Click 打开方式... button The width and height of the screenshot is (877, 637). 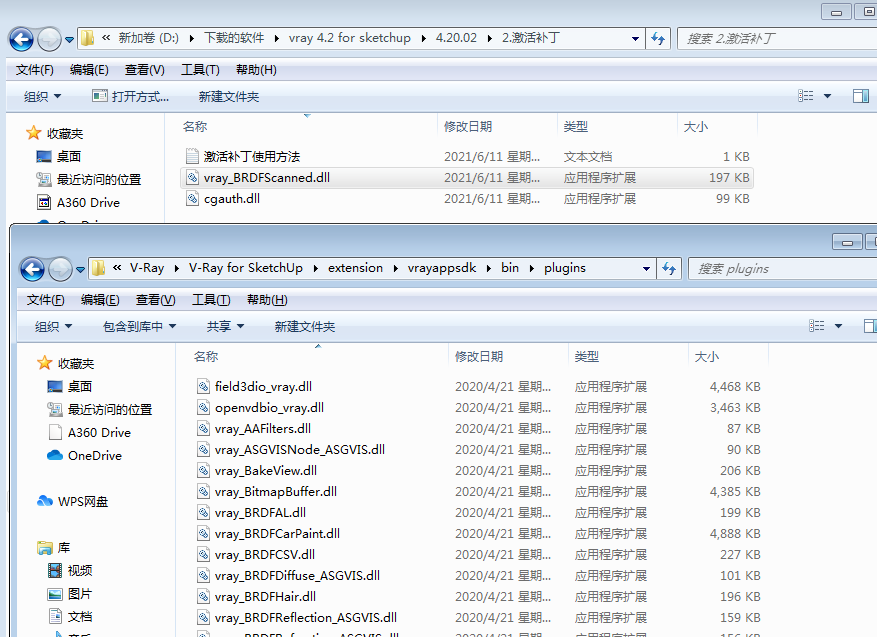point(131,97)
